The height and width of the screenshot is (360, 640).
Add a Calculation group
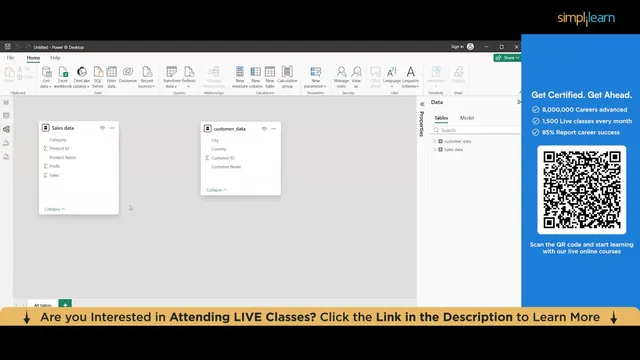[287, 77]
